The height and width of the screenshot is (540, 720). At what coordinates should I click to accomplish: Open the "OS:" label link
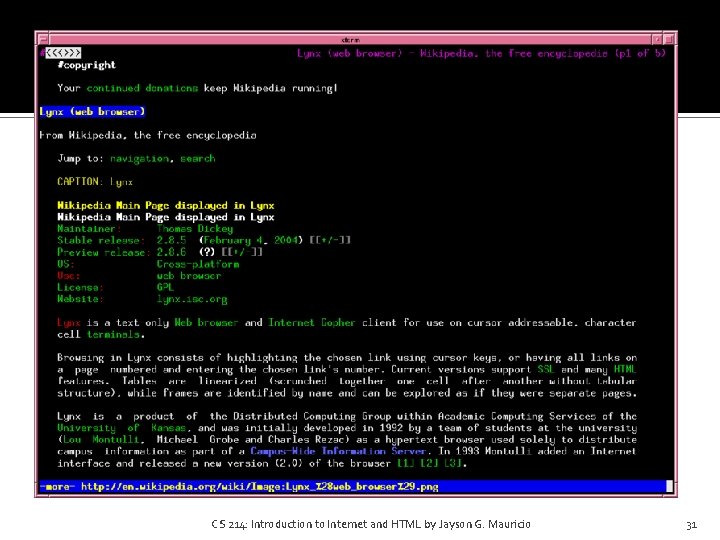[x=66, y=264]
